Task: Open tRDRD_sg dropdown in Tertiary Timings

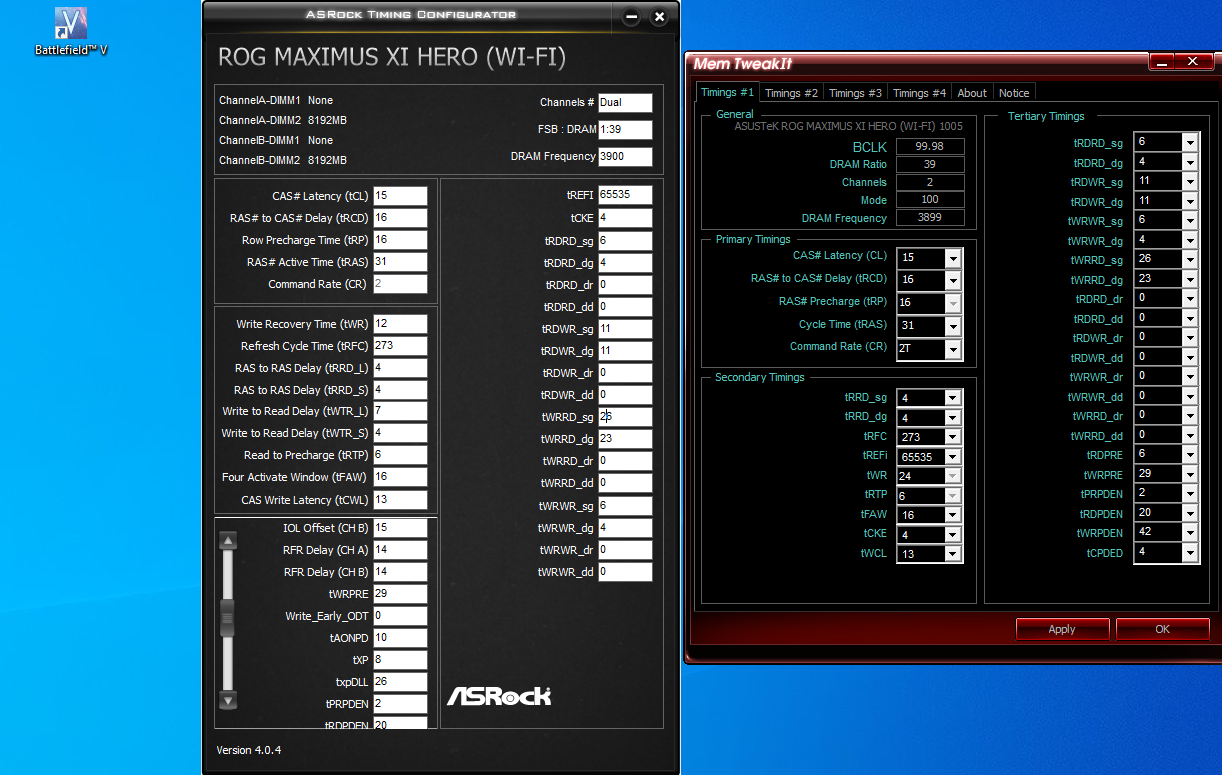Action: 1189,142
